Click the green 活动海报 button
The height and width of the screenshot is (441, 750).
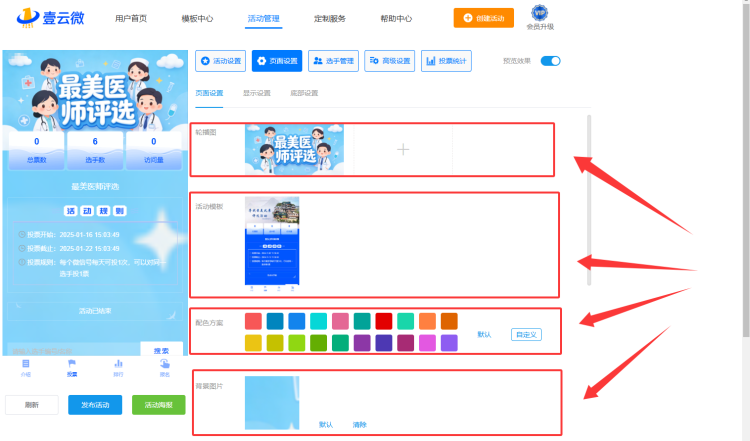158,405
